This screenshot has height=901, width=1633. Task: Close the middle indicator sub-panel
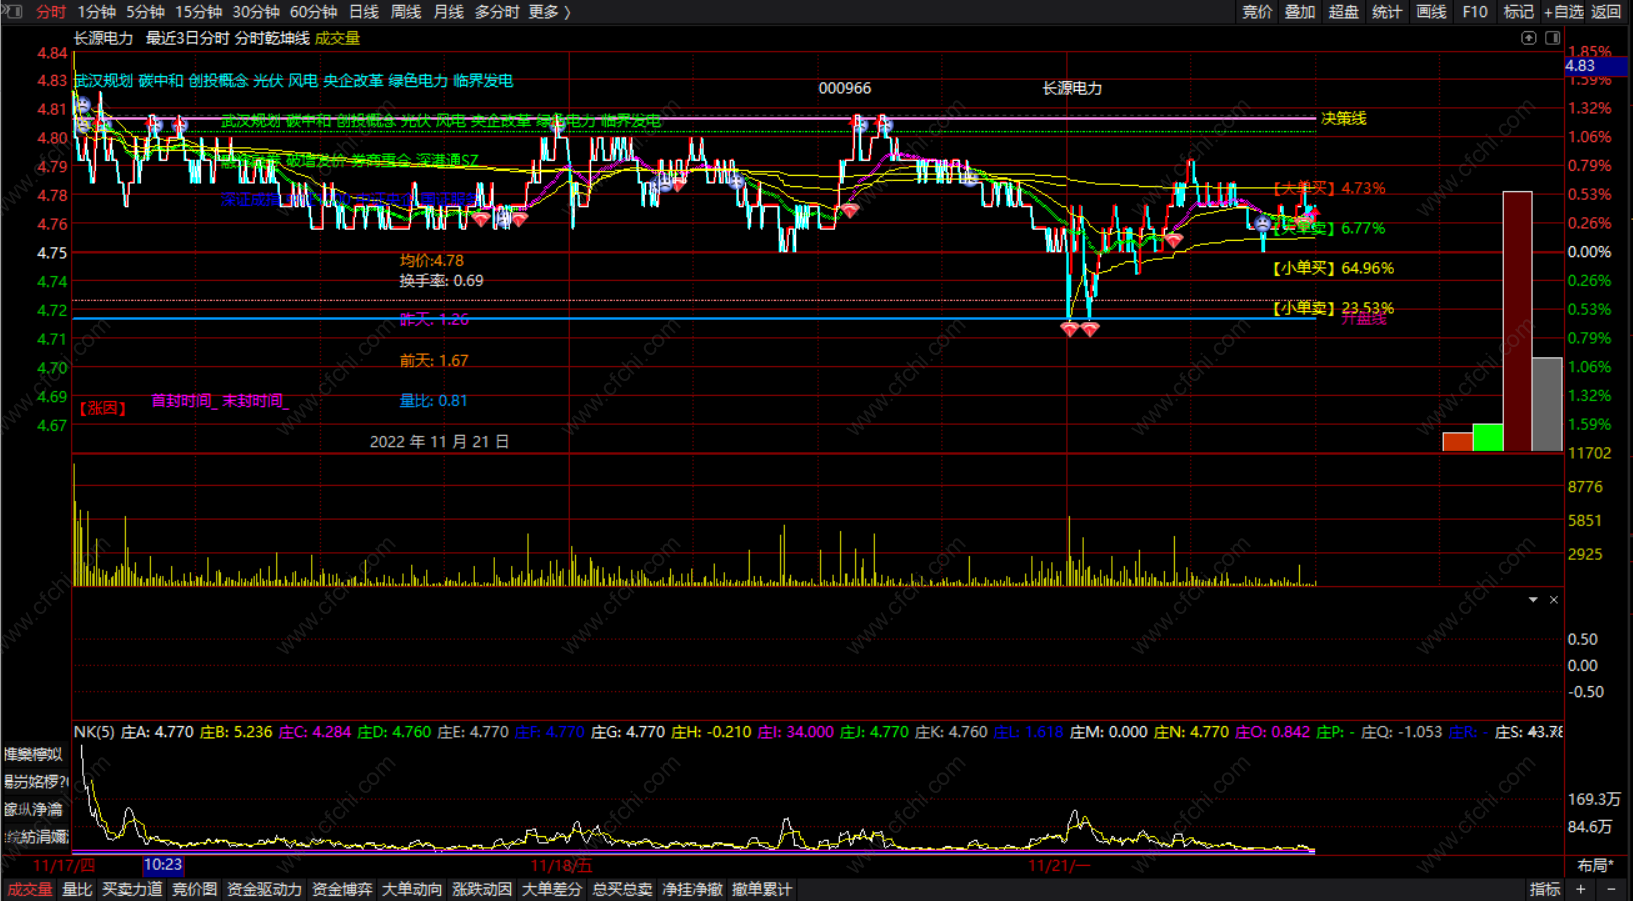click(1554, 600)
